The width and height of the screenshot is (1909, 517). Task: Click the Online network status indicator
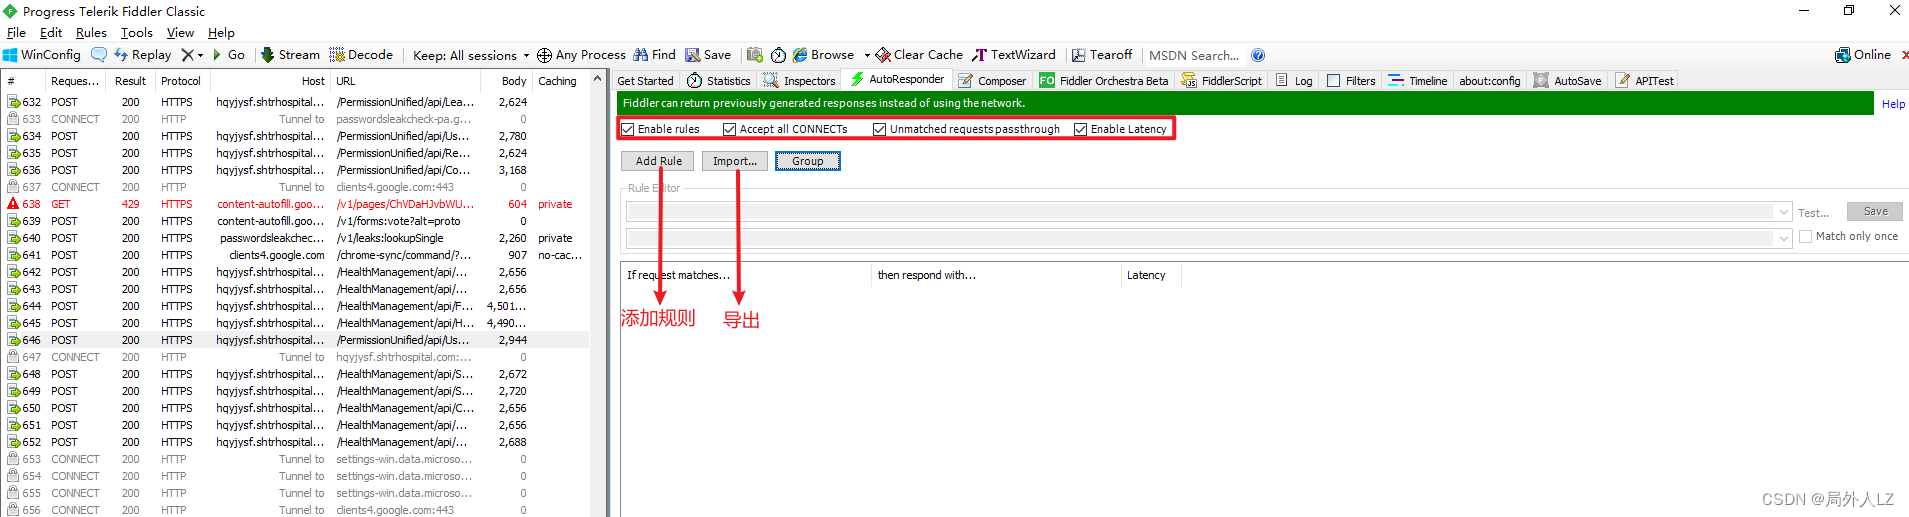[1863, 55]
